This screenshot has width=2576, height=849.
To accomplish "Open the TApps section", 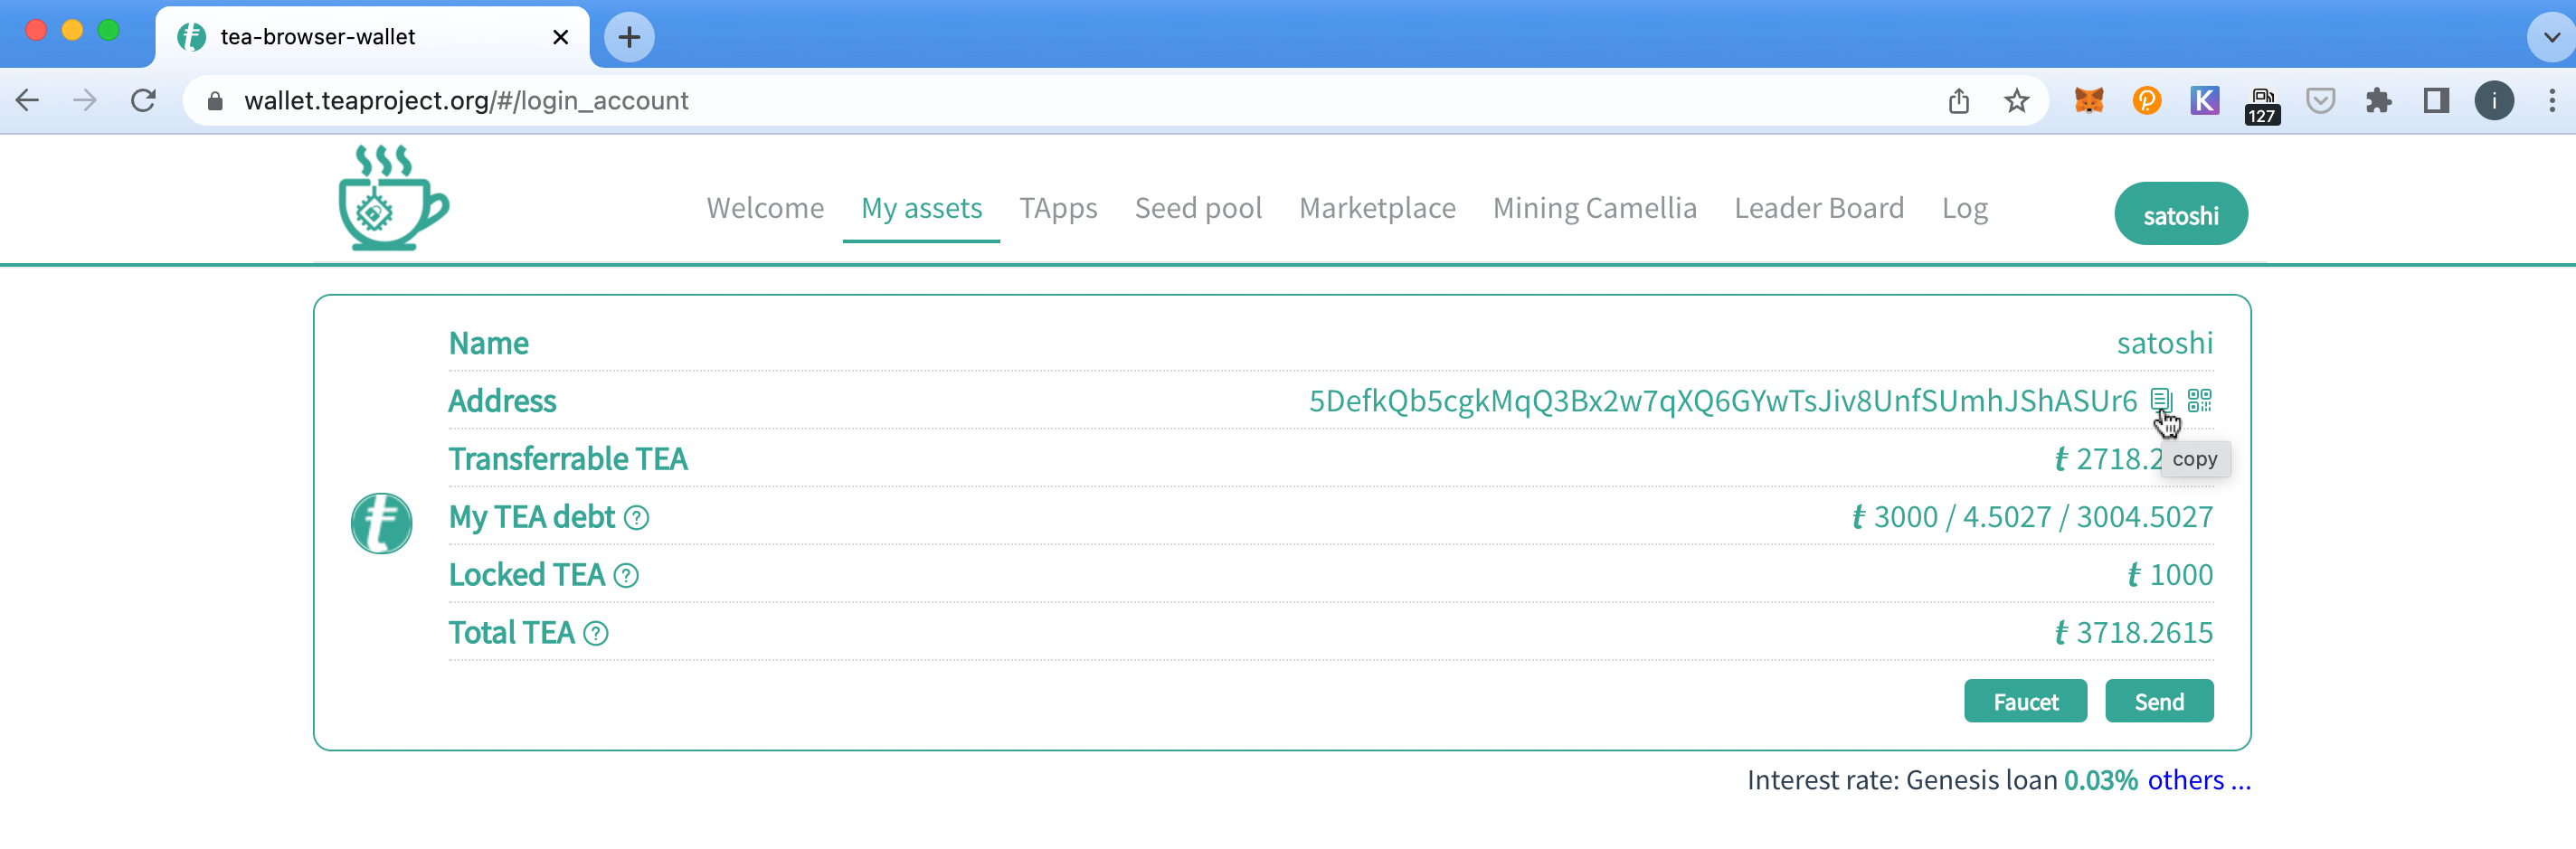I will pos(1058,208).
